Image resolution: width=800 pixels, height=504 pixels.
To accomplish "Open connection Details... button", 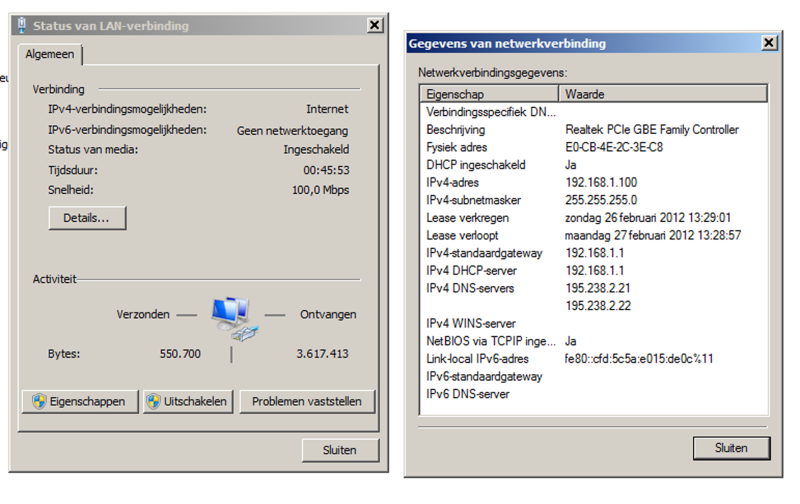I will (x=87, y=218).
